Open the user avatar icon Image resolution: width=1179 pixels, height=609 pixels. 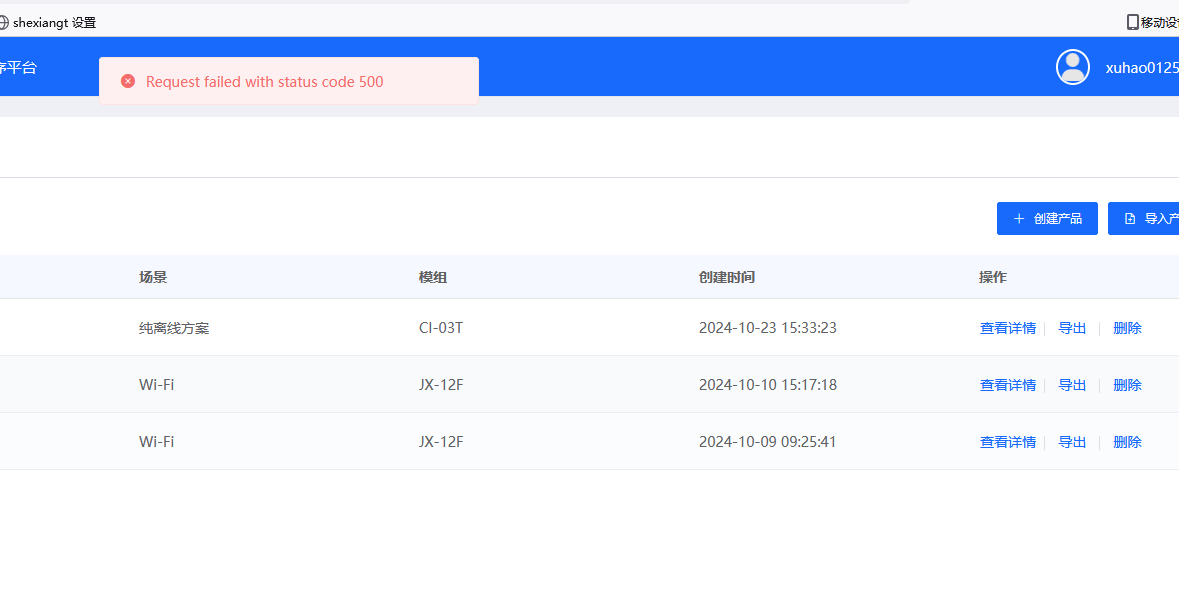click(x=1072, y=67)
